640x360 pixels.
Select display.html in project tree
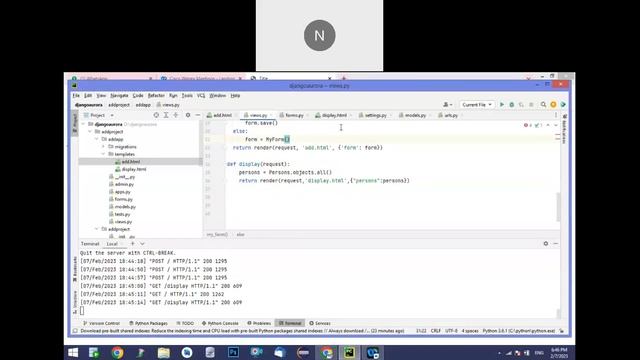point(133,169)
